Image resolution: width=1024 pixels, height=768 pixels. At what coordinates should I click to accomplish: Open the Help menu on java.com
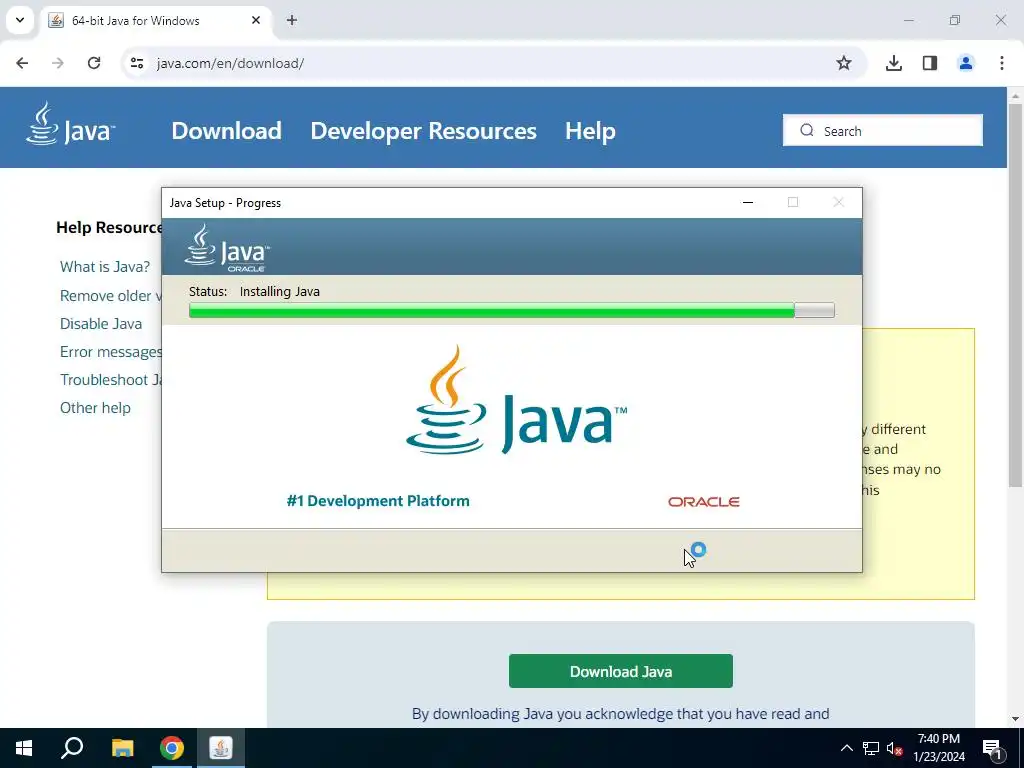tap(590, 131)
